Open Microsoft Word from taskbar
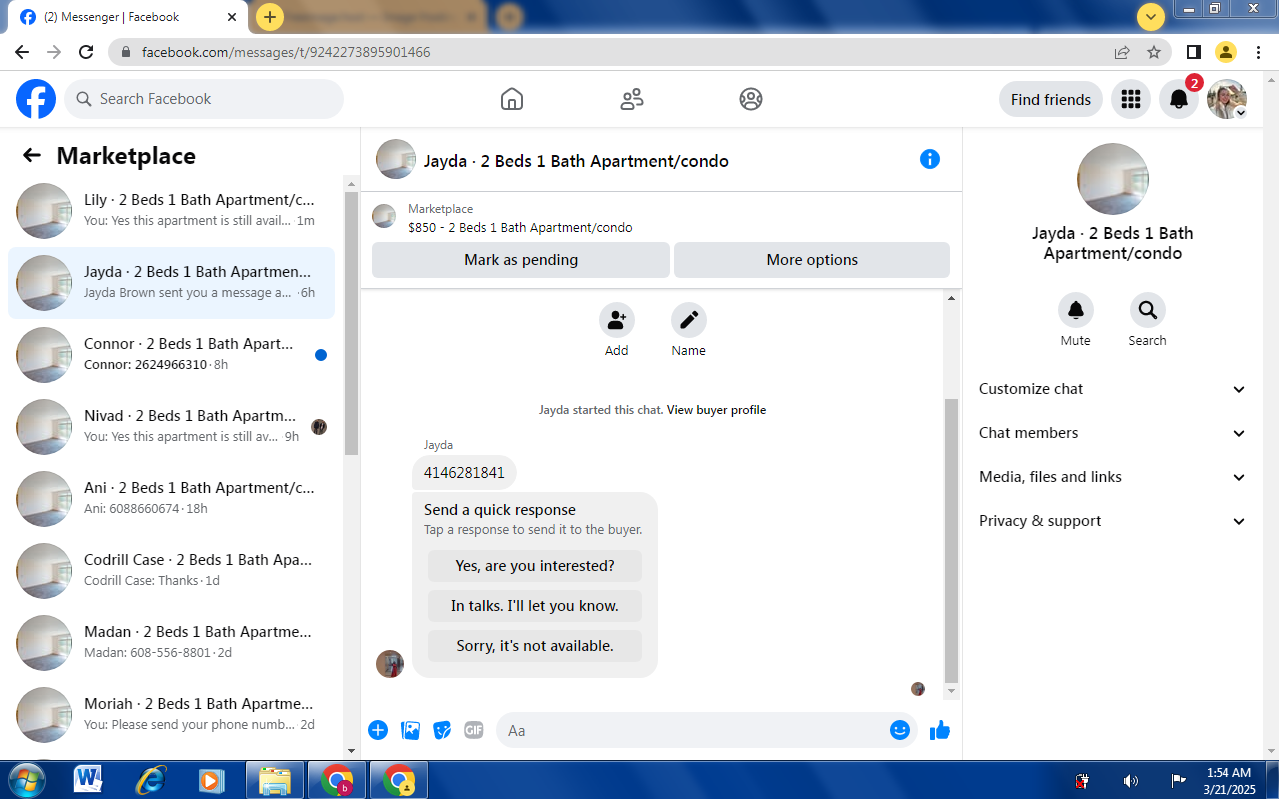Viewport: 1279px width, 799px height. [88, 780]
